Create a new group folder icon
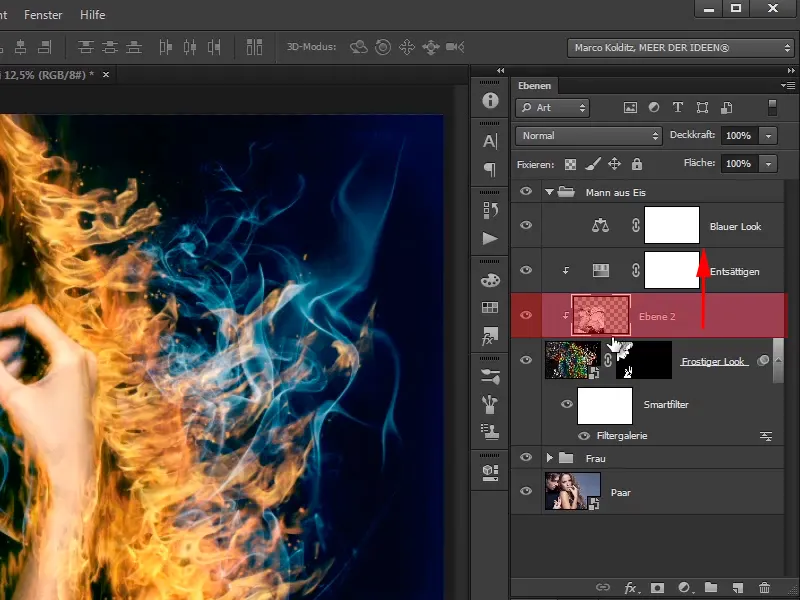 point(711,588)
